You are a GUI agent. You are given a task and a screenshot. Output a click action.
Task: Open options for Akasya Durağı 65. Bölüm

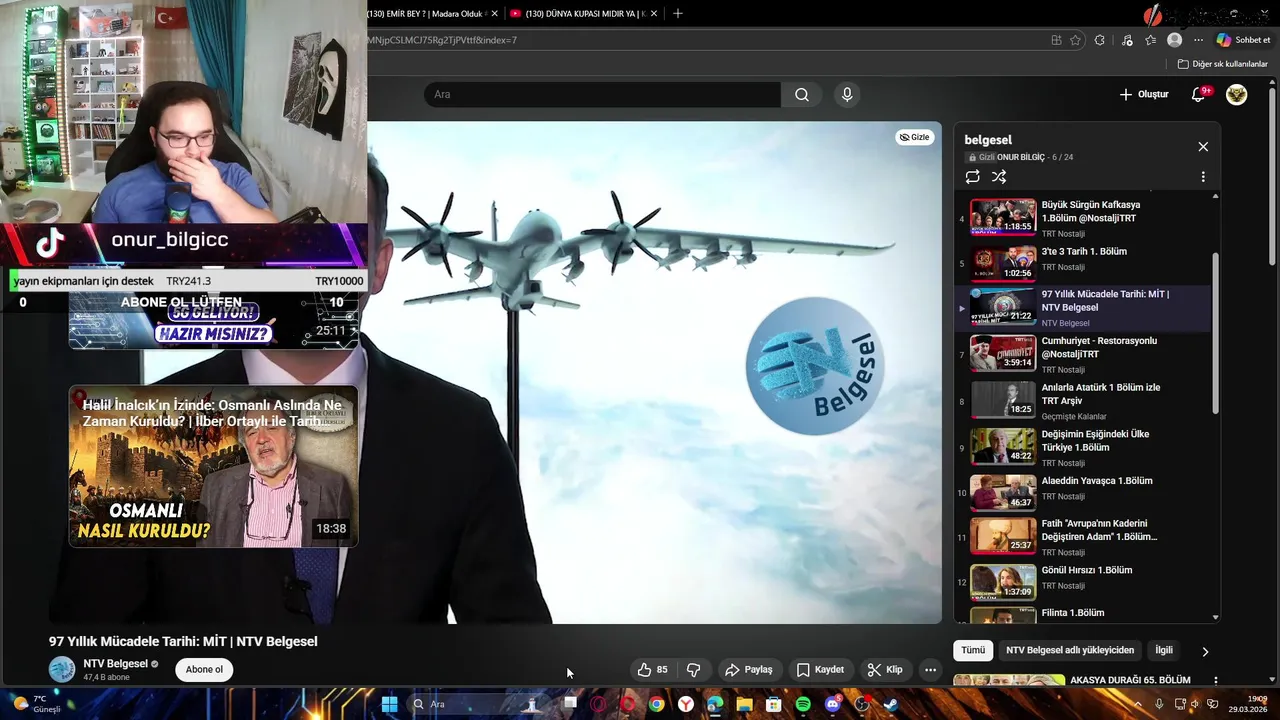tap(1216, 681)
